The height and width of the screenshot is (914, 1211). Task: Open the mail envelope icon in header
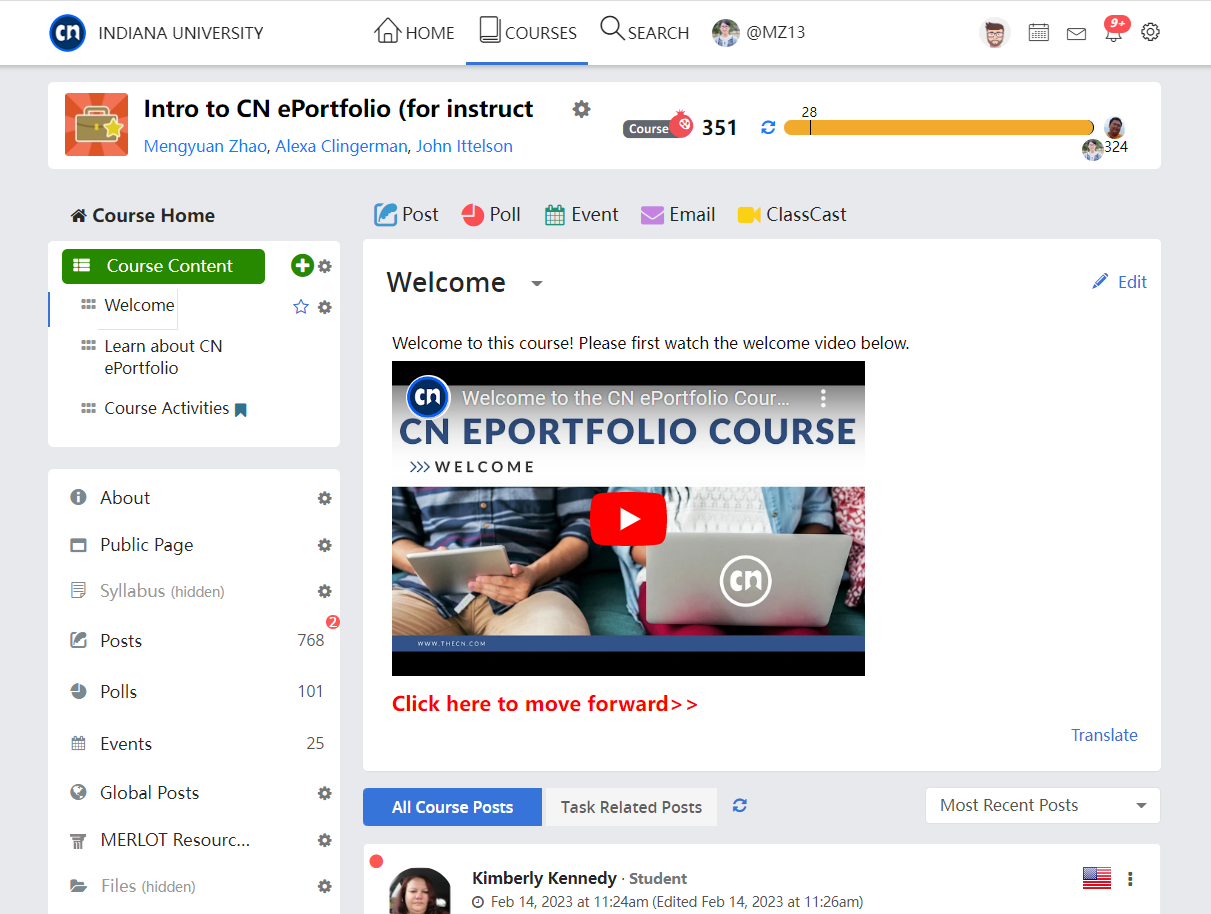pos(1076,34)
